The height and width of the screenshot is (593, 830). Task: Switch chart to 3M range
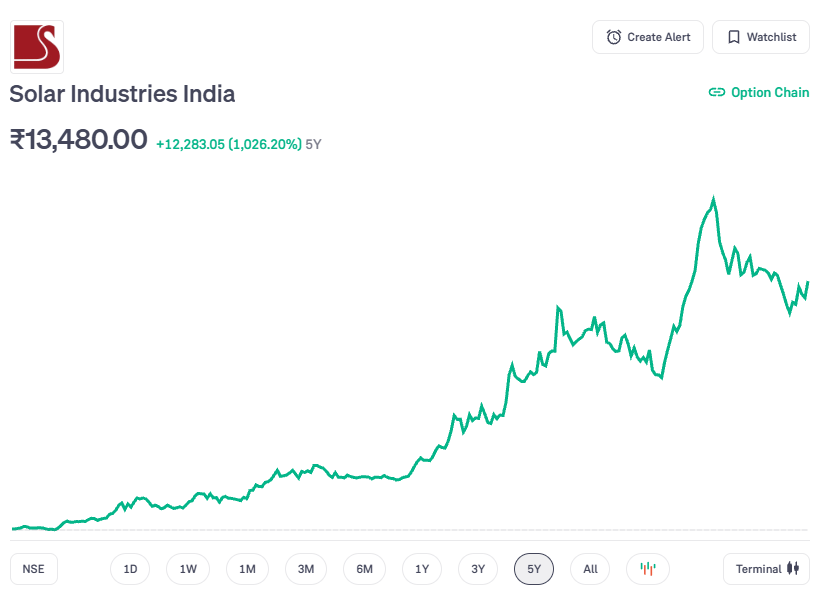[x=306, y=569]
